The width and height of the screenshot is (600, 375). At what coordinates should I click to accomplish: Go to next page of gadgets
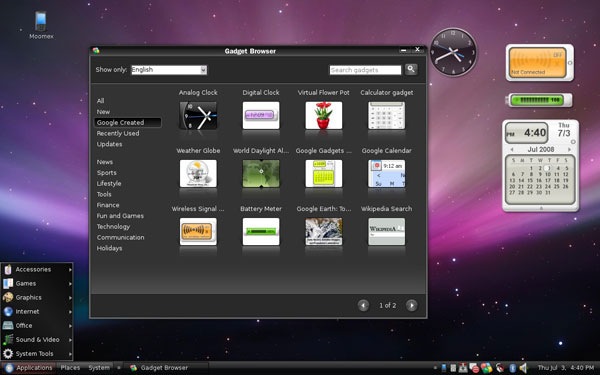(412, 305)
